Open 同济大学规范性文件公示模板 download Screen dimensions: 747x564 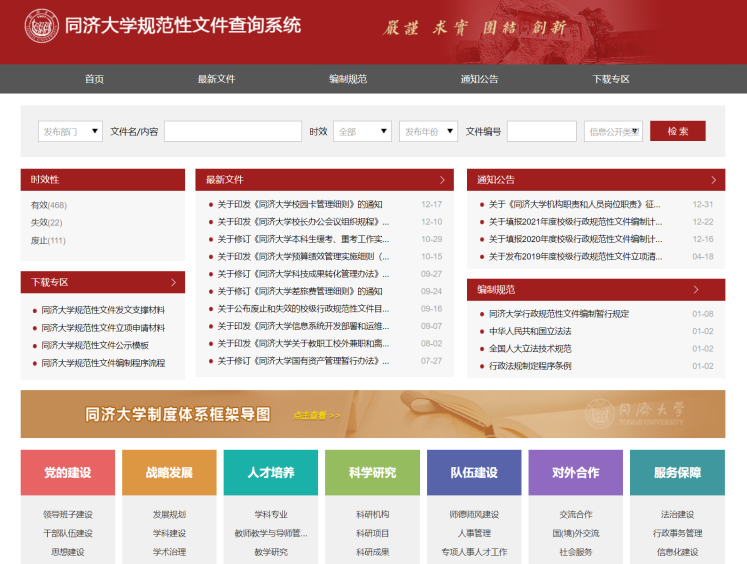click(95, 345)
